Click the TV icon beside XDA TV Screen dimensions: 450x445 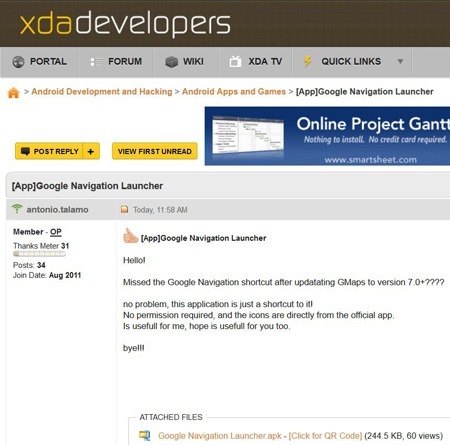pos(235,62)
